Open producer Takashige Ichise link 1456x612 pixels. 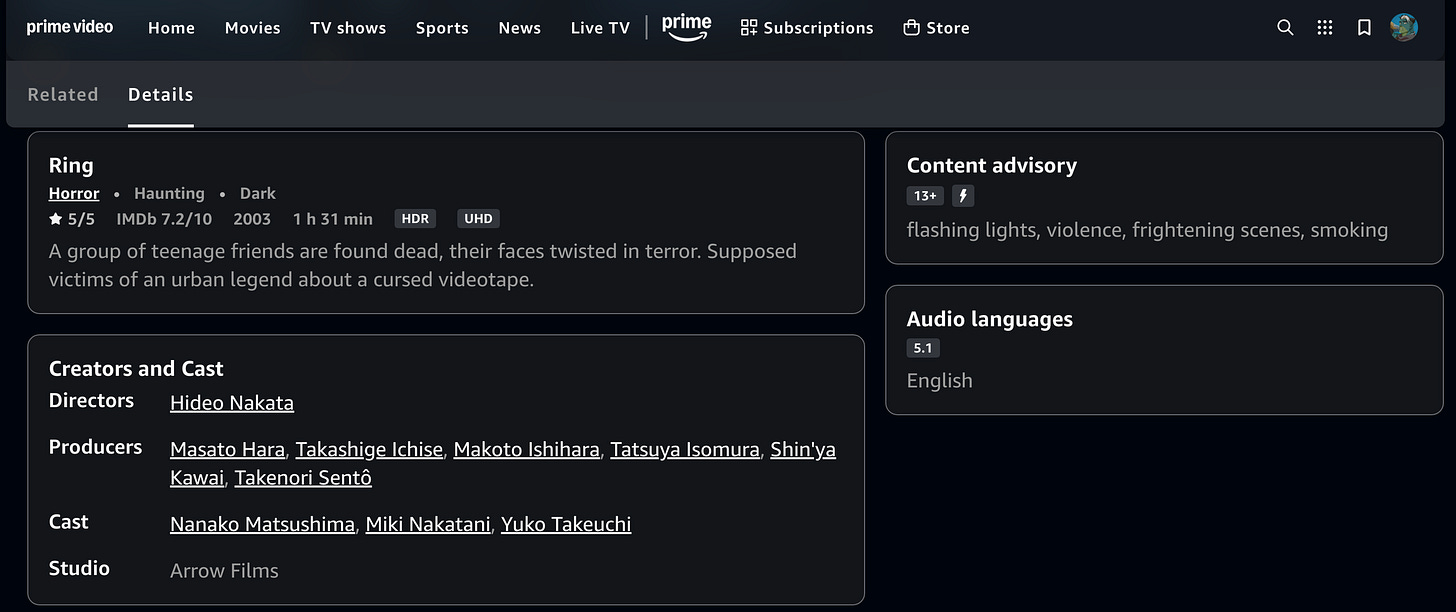(x=369, y=450)
